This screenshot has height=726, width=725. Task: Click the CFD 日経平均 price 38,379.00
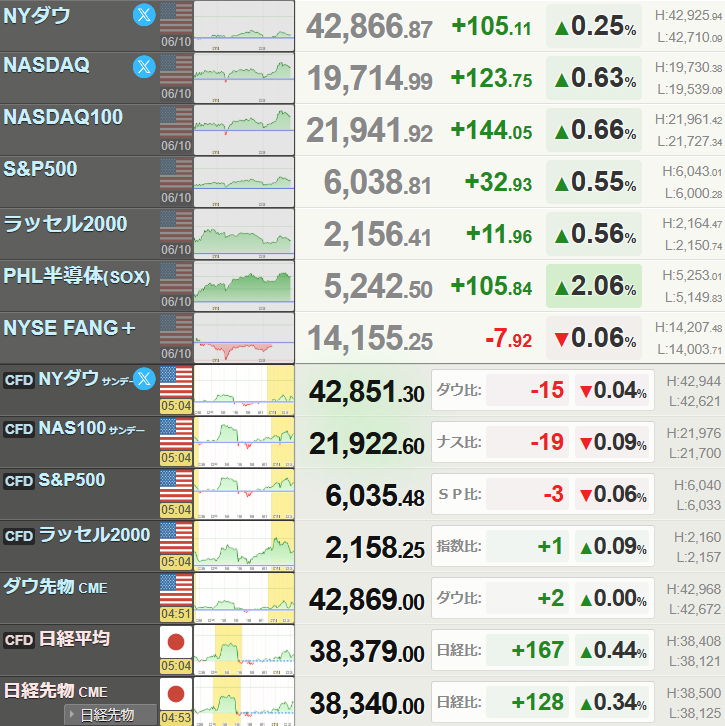pyautogui.click(x=367, y=652)
